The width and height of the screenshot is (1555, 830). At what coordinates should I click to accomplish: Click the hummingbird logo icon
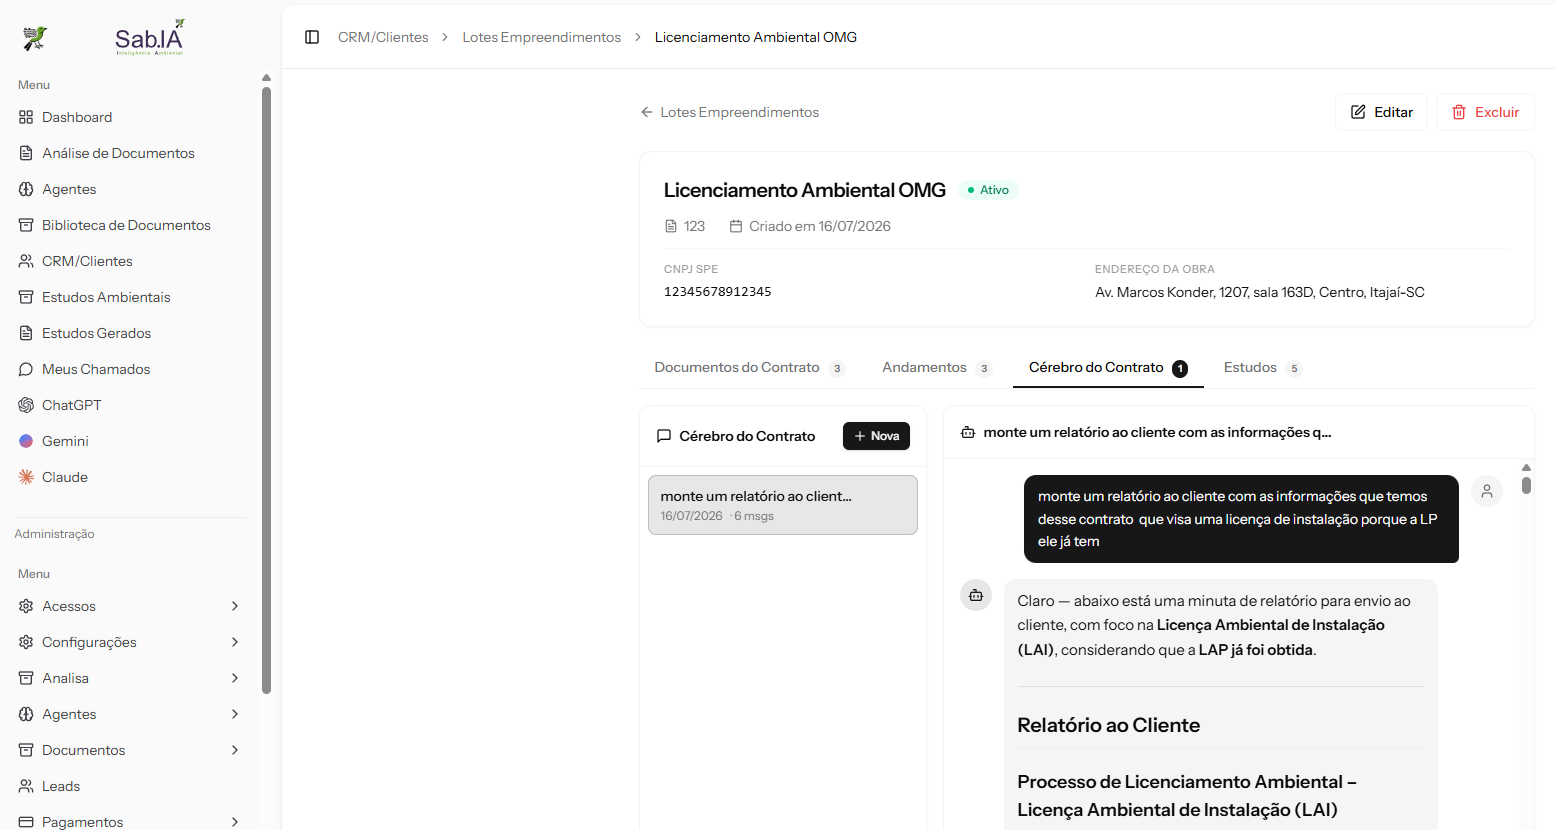pyautogui.click(x=35, y=38)
